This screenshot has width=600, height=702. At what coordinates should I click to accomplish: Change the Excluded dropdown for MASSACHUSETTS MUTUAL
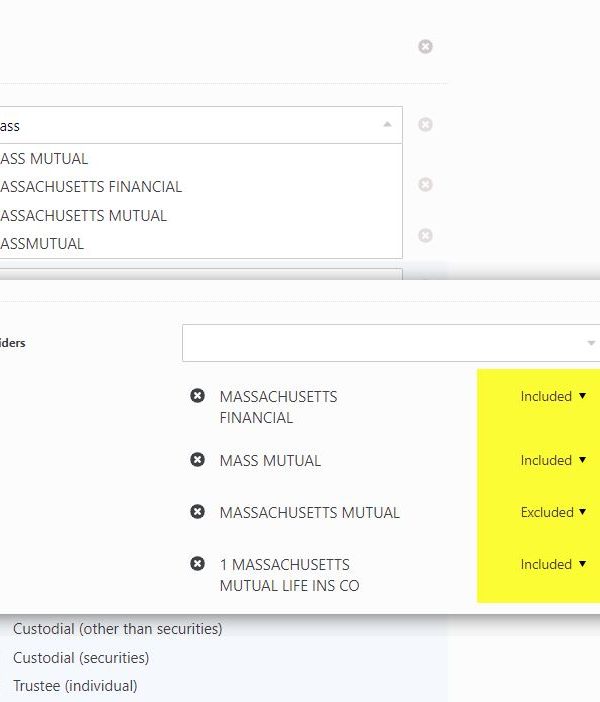[553, 512]
